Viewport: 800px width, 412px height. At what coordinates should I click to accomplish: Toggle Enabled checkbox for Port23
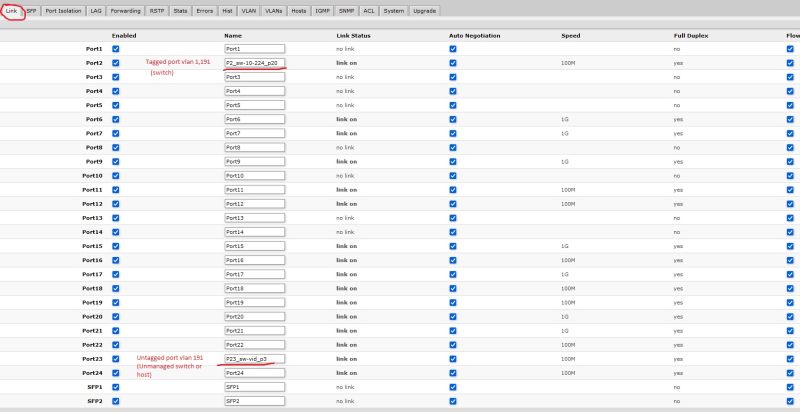[x=116, y=359]
